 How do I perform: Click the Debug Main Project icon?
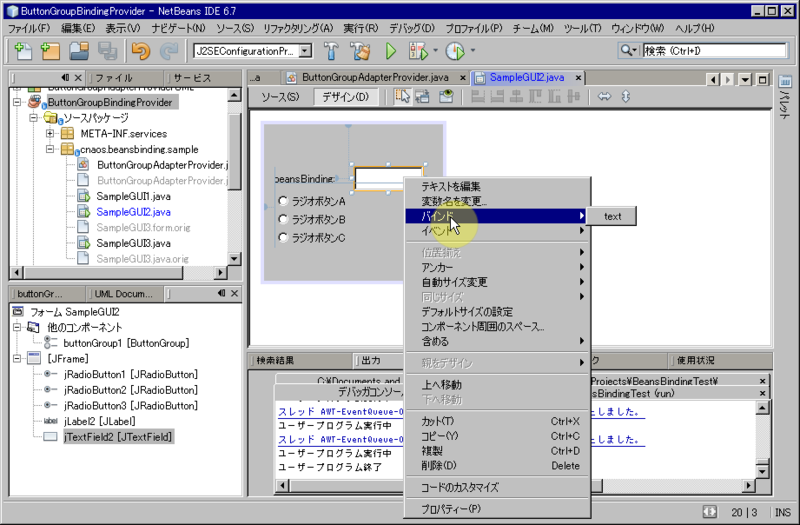pos(418,51)
